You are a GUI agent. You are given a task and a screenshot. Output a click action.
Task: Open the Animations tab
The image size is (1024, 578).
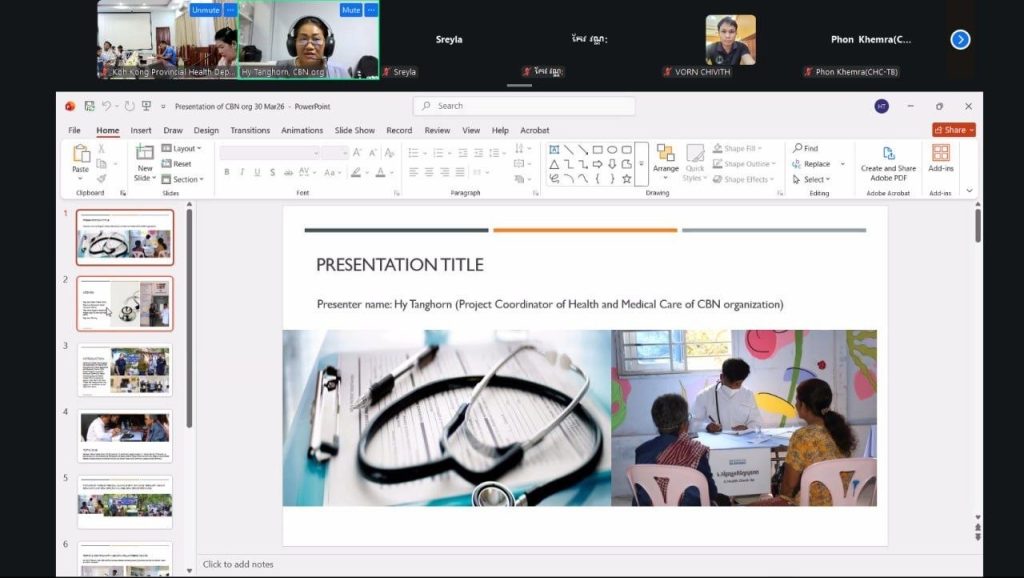pyautogui.click(x=302, y=130)
